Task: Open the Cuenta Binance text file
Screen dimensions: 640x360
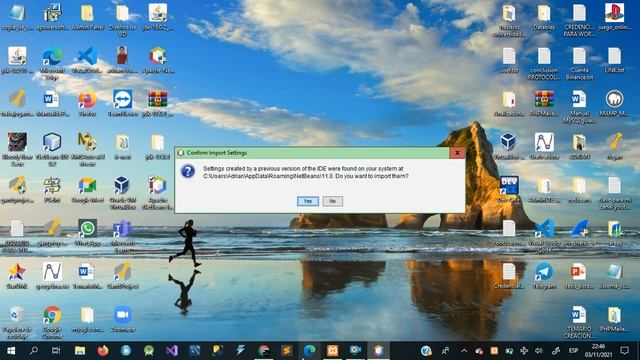Action: (579, 63)
